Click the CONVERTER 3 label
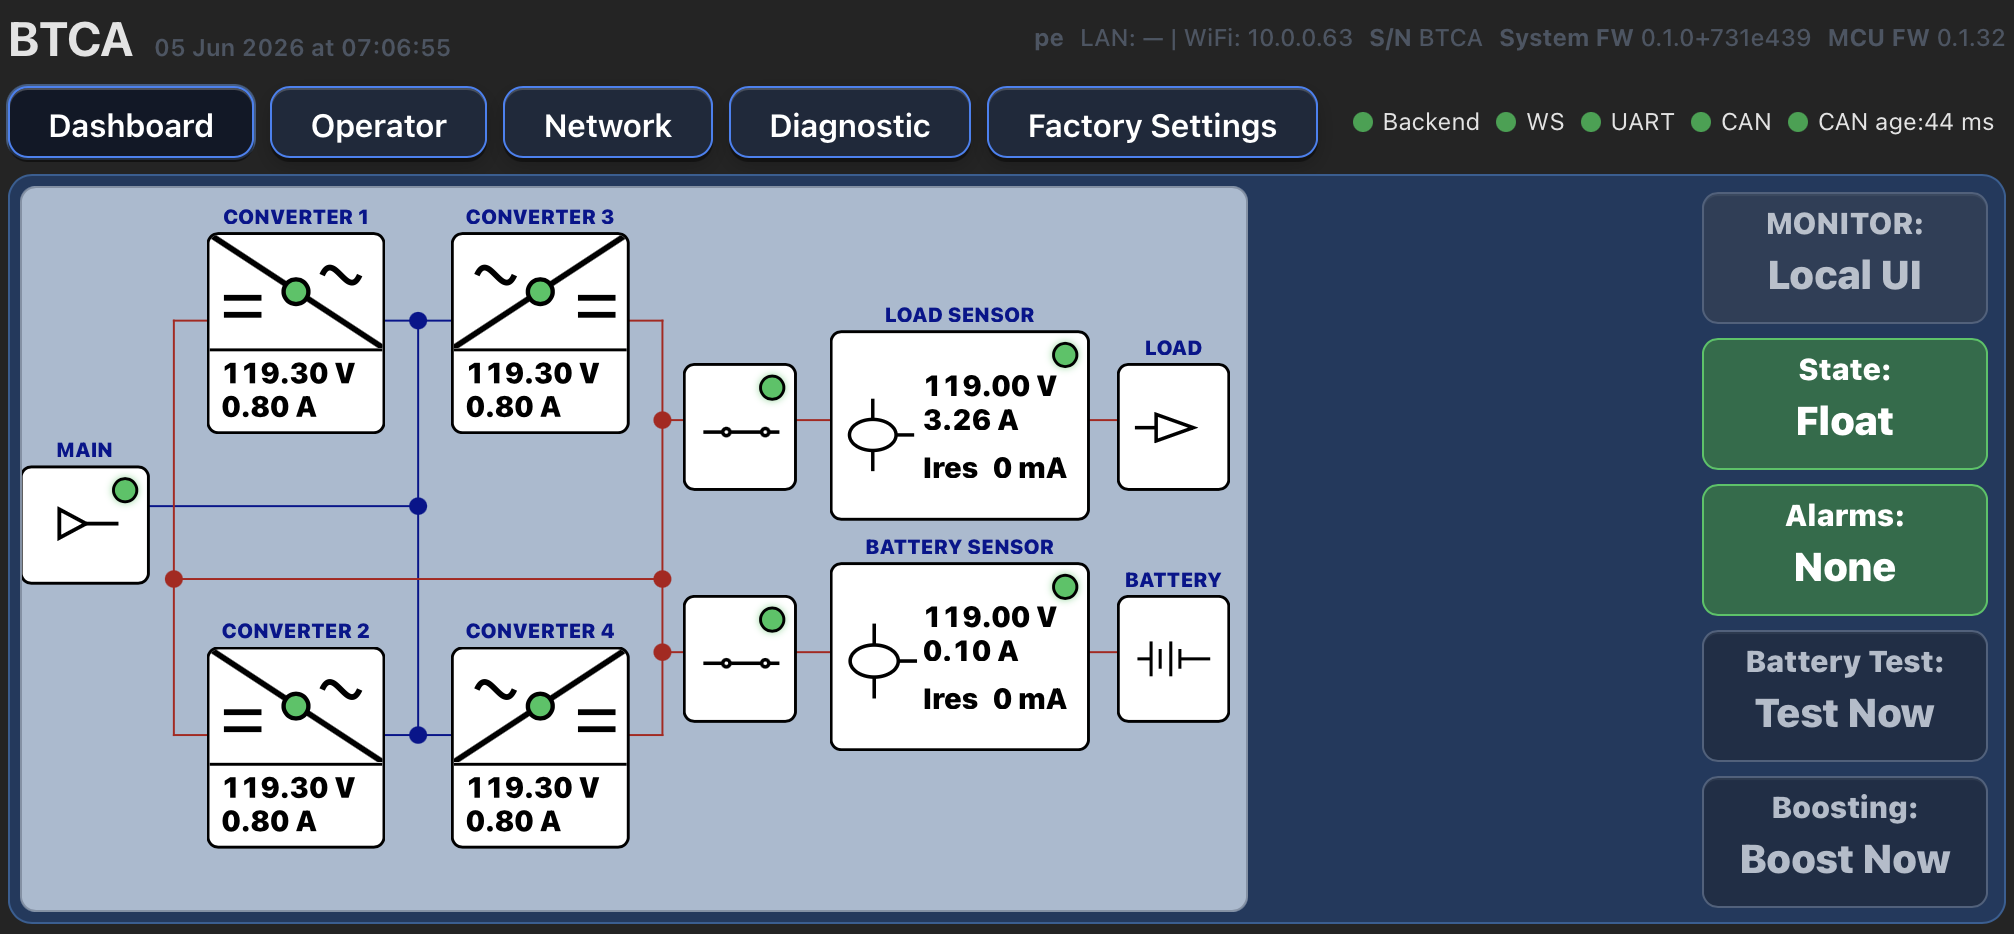Image resolution: width=2014 pixels, height=934 pixels. pos(540,217)
